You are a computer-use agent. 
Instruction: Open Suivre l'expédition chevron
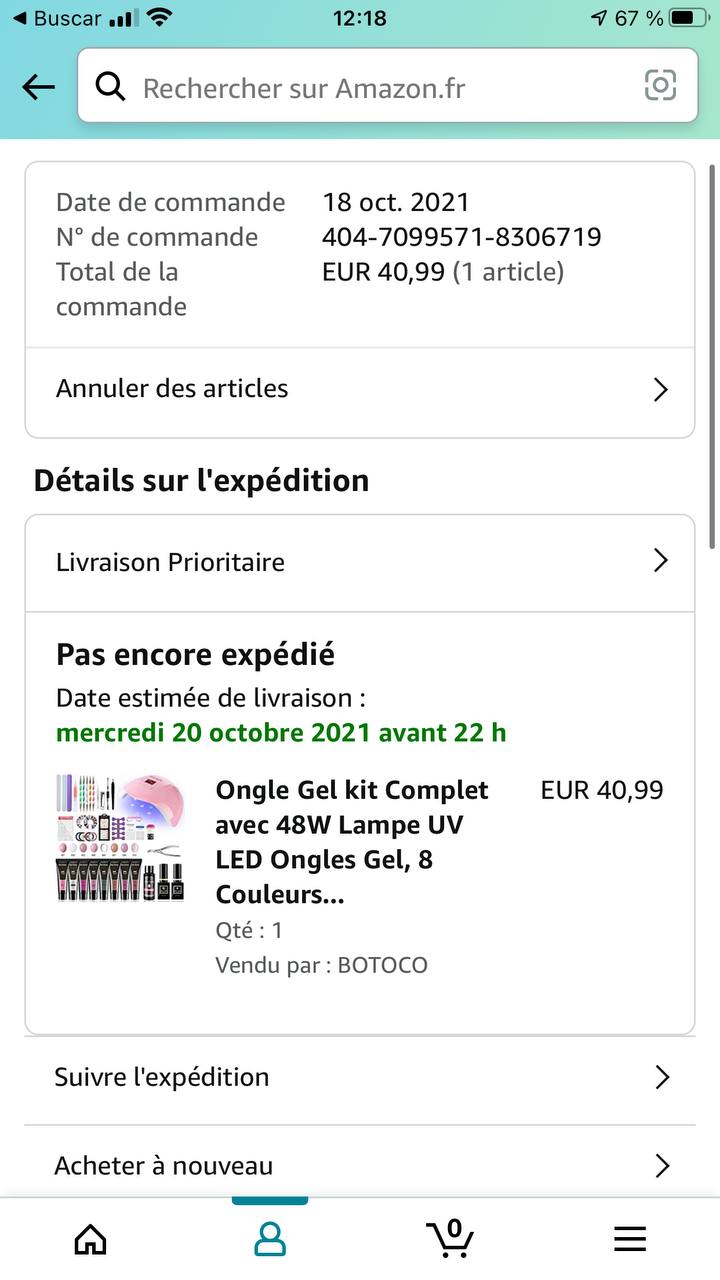pos(660,1077)
